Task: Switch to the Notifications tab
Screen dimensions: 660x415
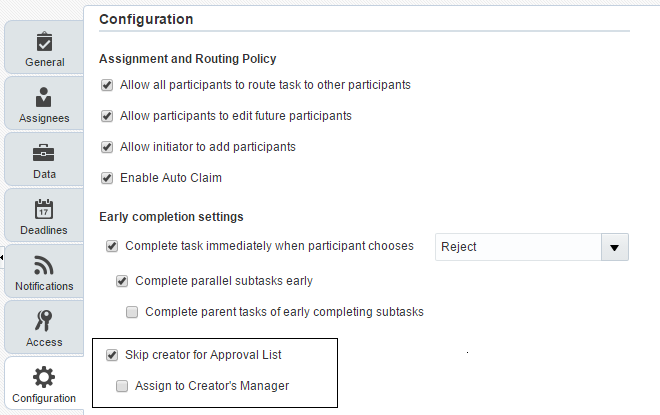Action: [44, 286]
